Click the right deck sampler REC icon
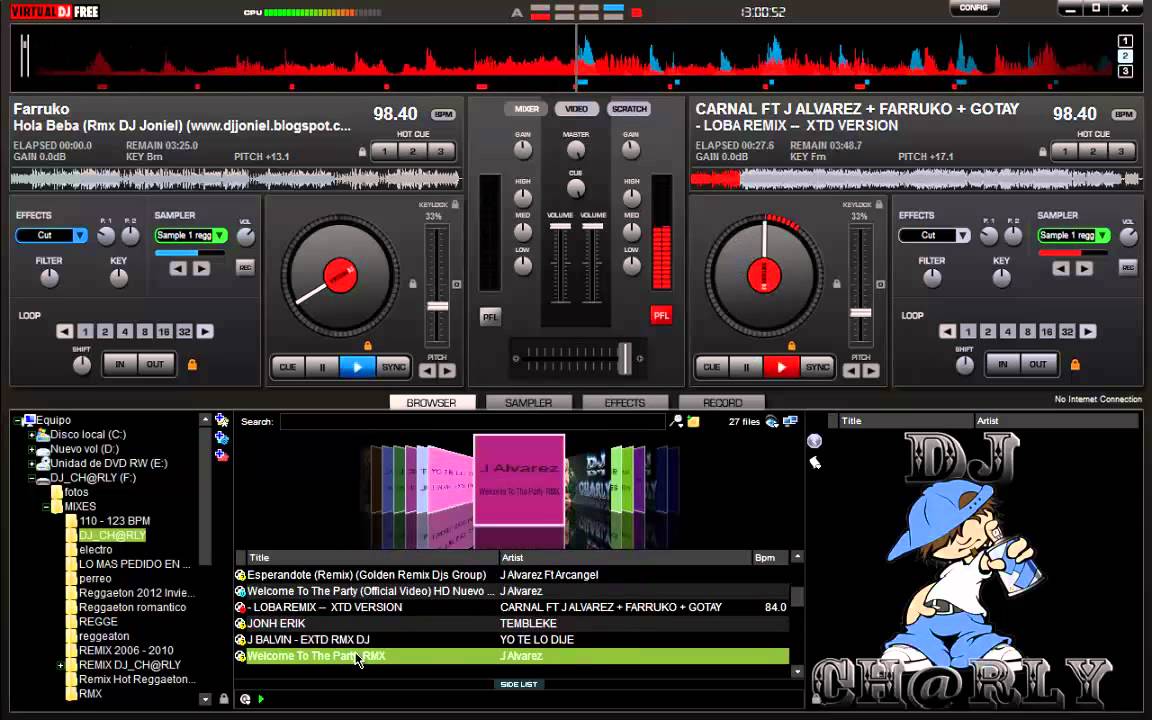 coord(1128,267)
